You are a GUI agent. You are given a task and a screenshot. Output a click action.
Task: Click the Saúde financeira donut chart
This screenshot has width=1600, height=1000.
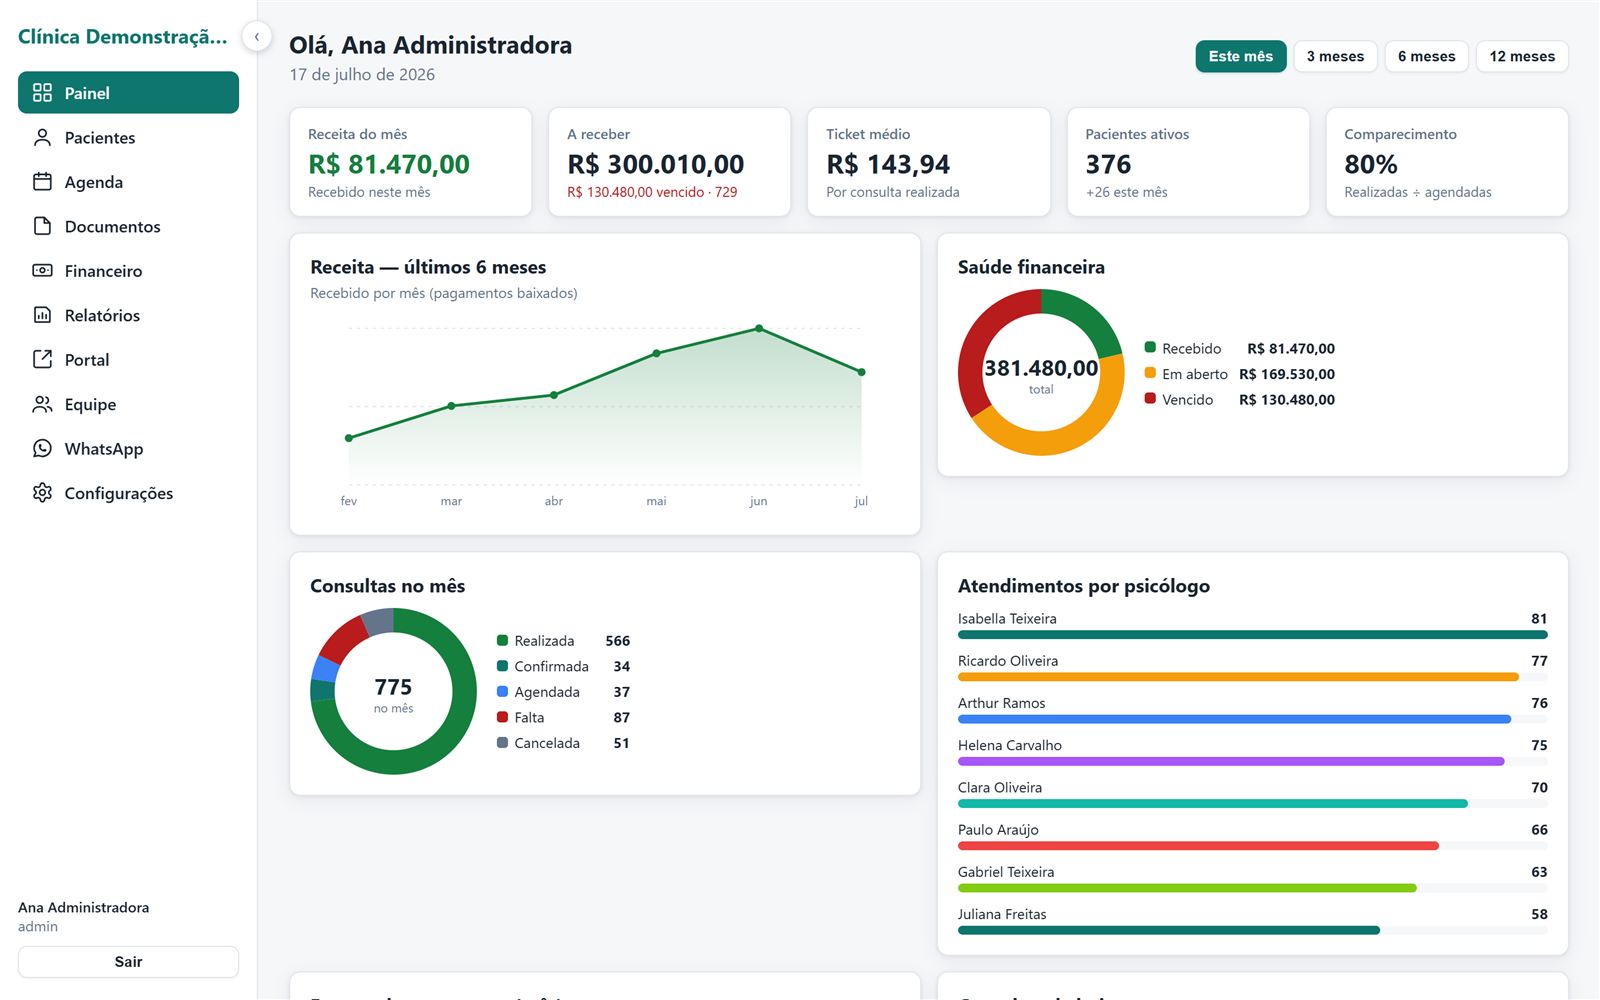[1041, 372]
